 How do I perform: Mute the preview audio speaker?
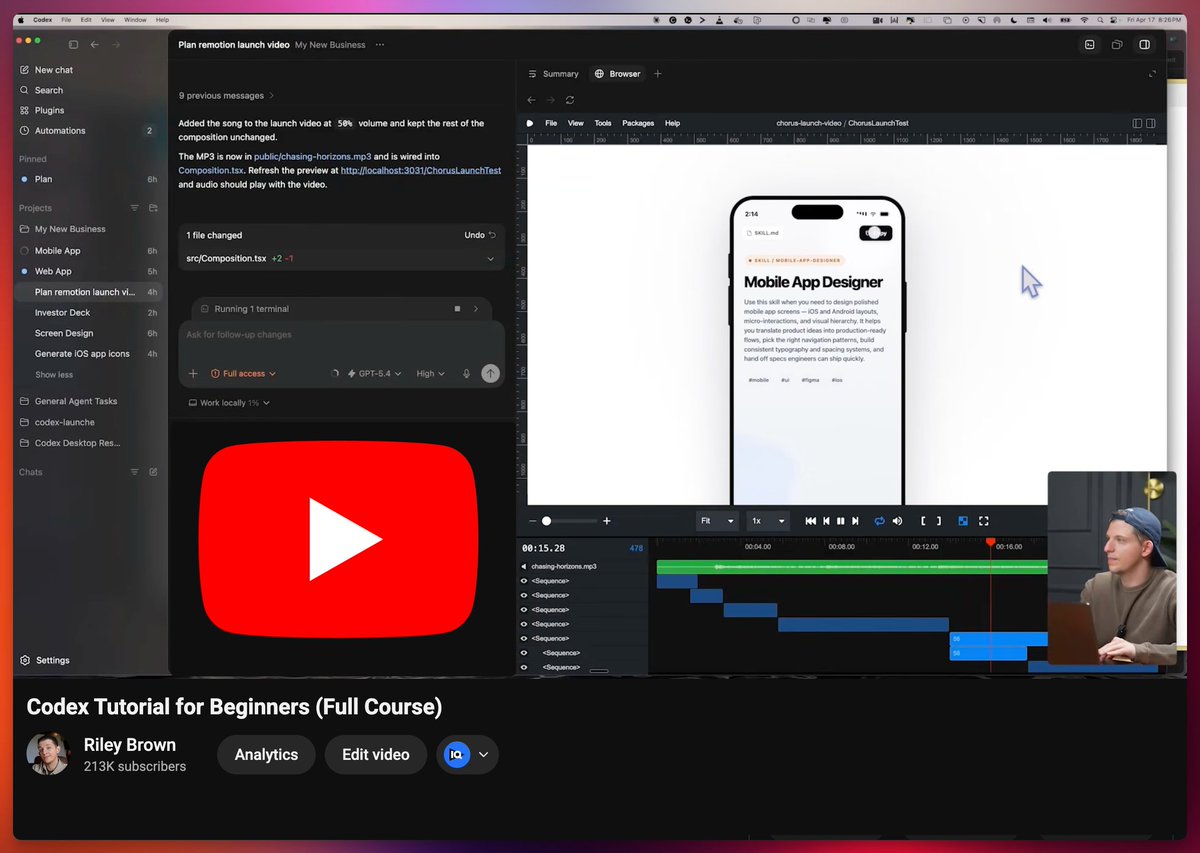pyautogui.click(x=897, y=521)
